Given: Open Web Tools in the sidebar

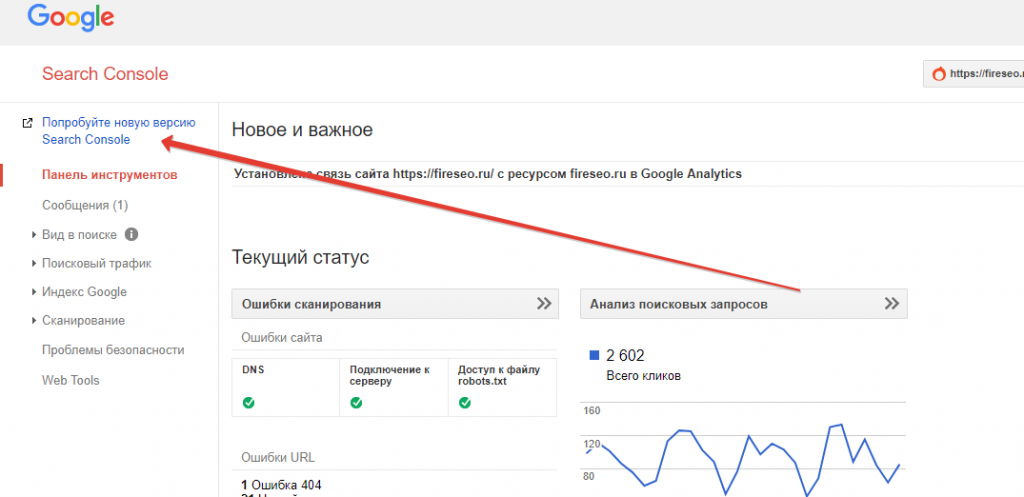Looking at the screenshot, I should [70, 381].
